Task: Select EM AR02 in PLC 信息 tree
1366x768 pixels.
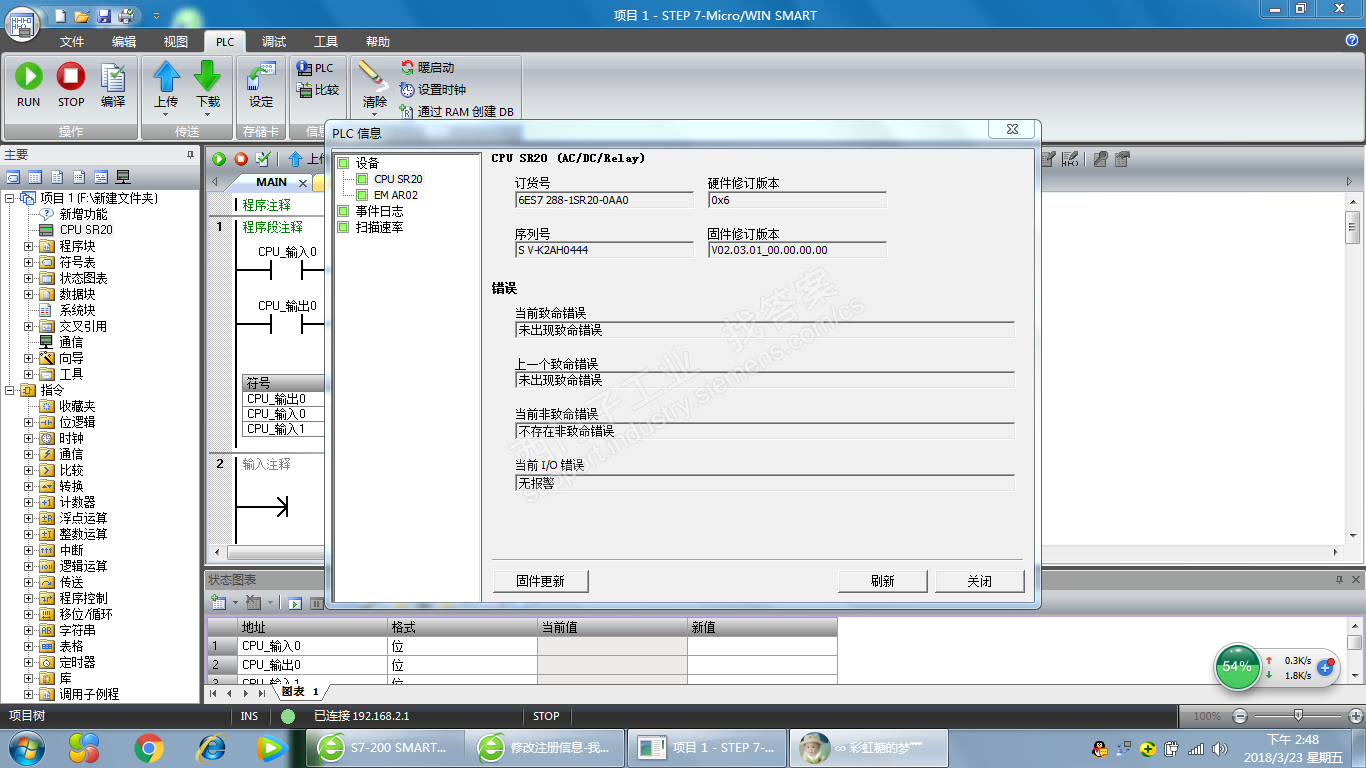Action: coord(395,195)
